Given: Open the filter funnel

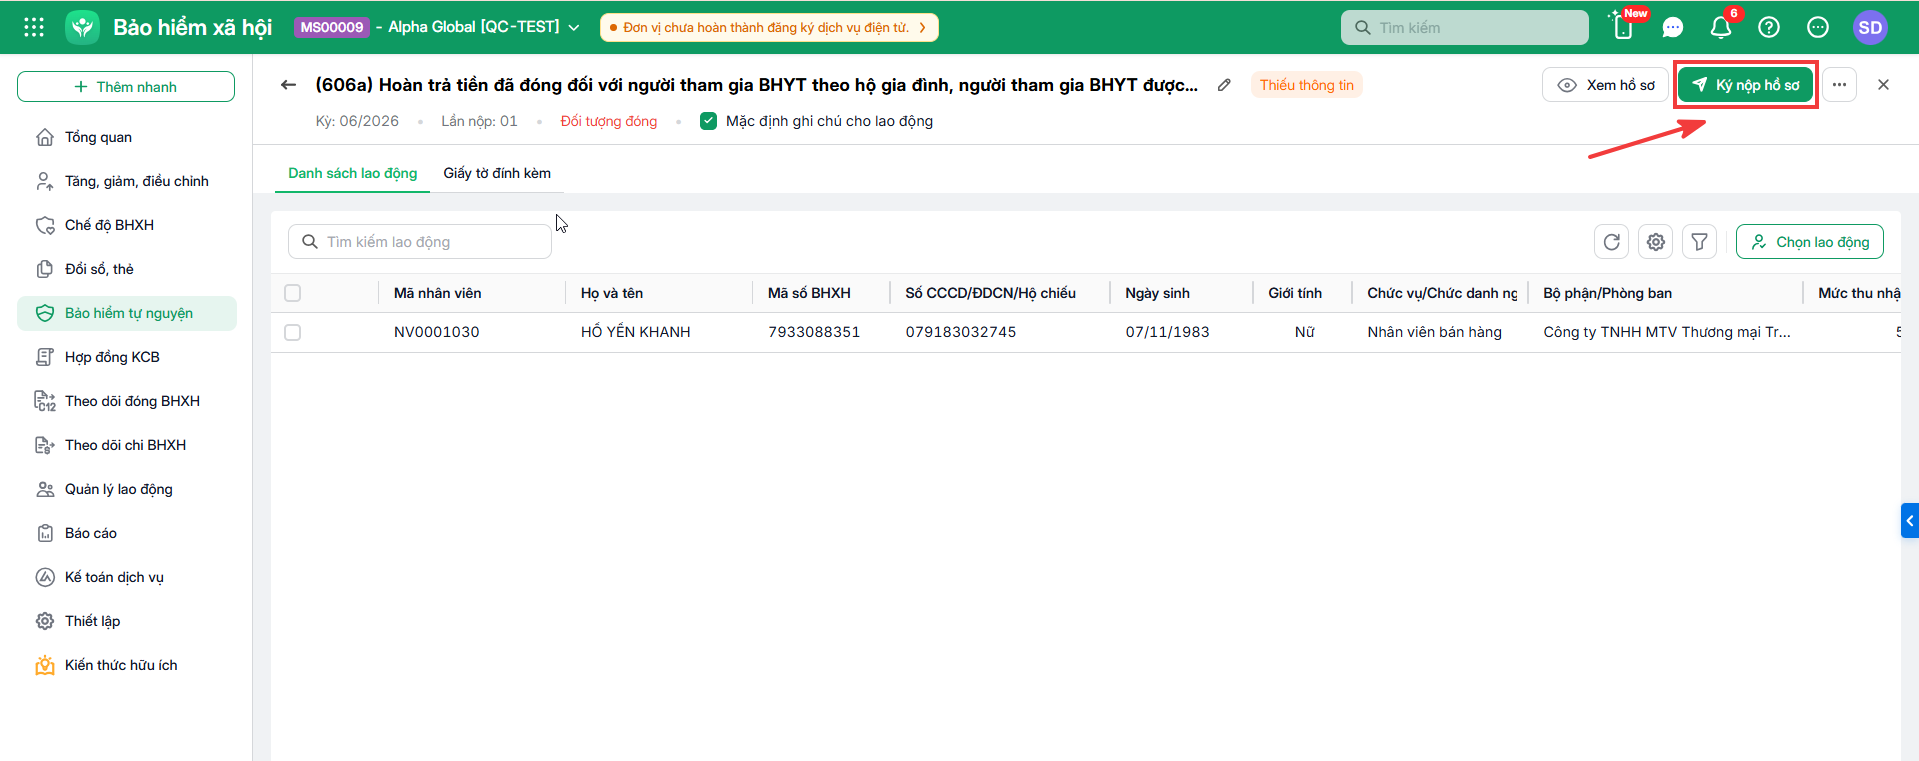Looking at the screenshot, I should 1699,242.
